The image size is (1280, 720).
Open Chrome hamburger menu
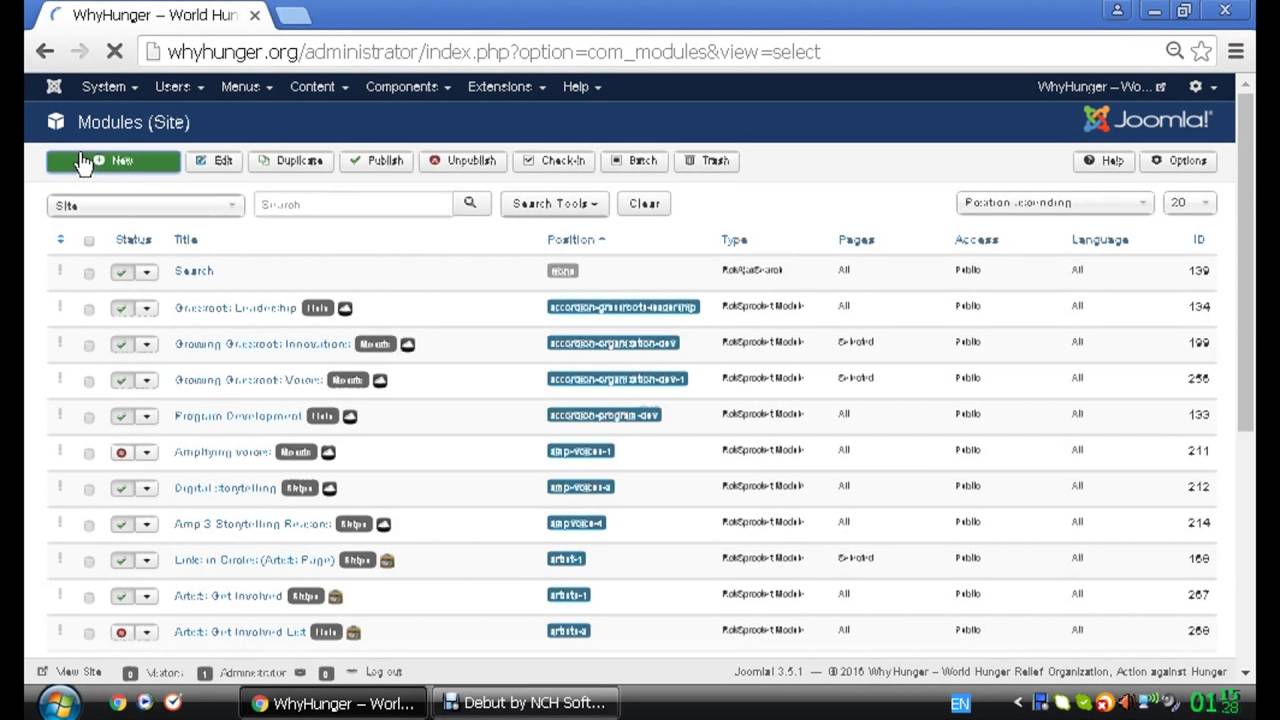[1236, 51]
